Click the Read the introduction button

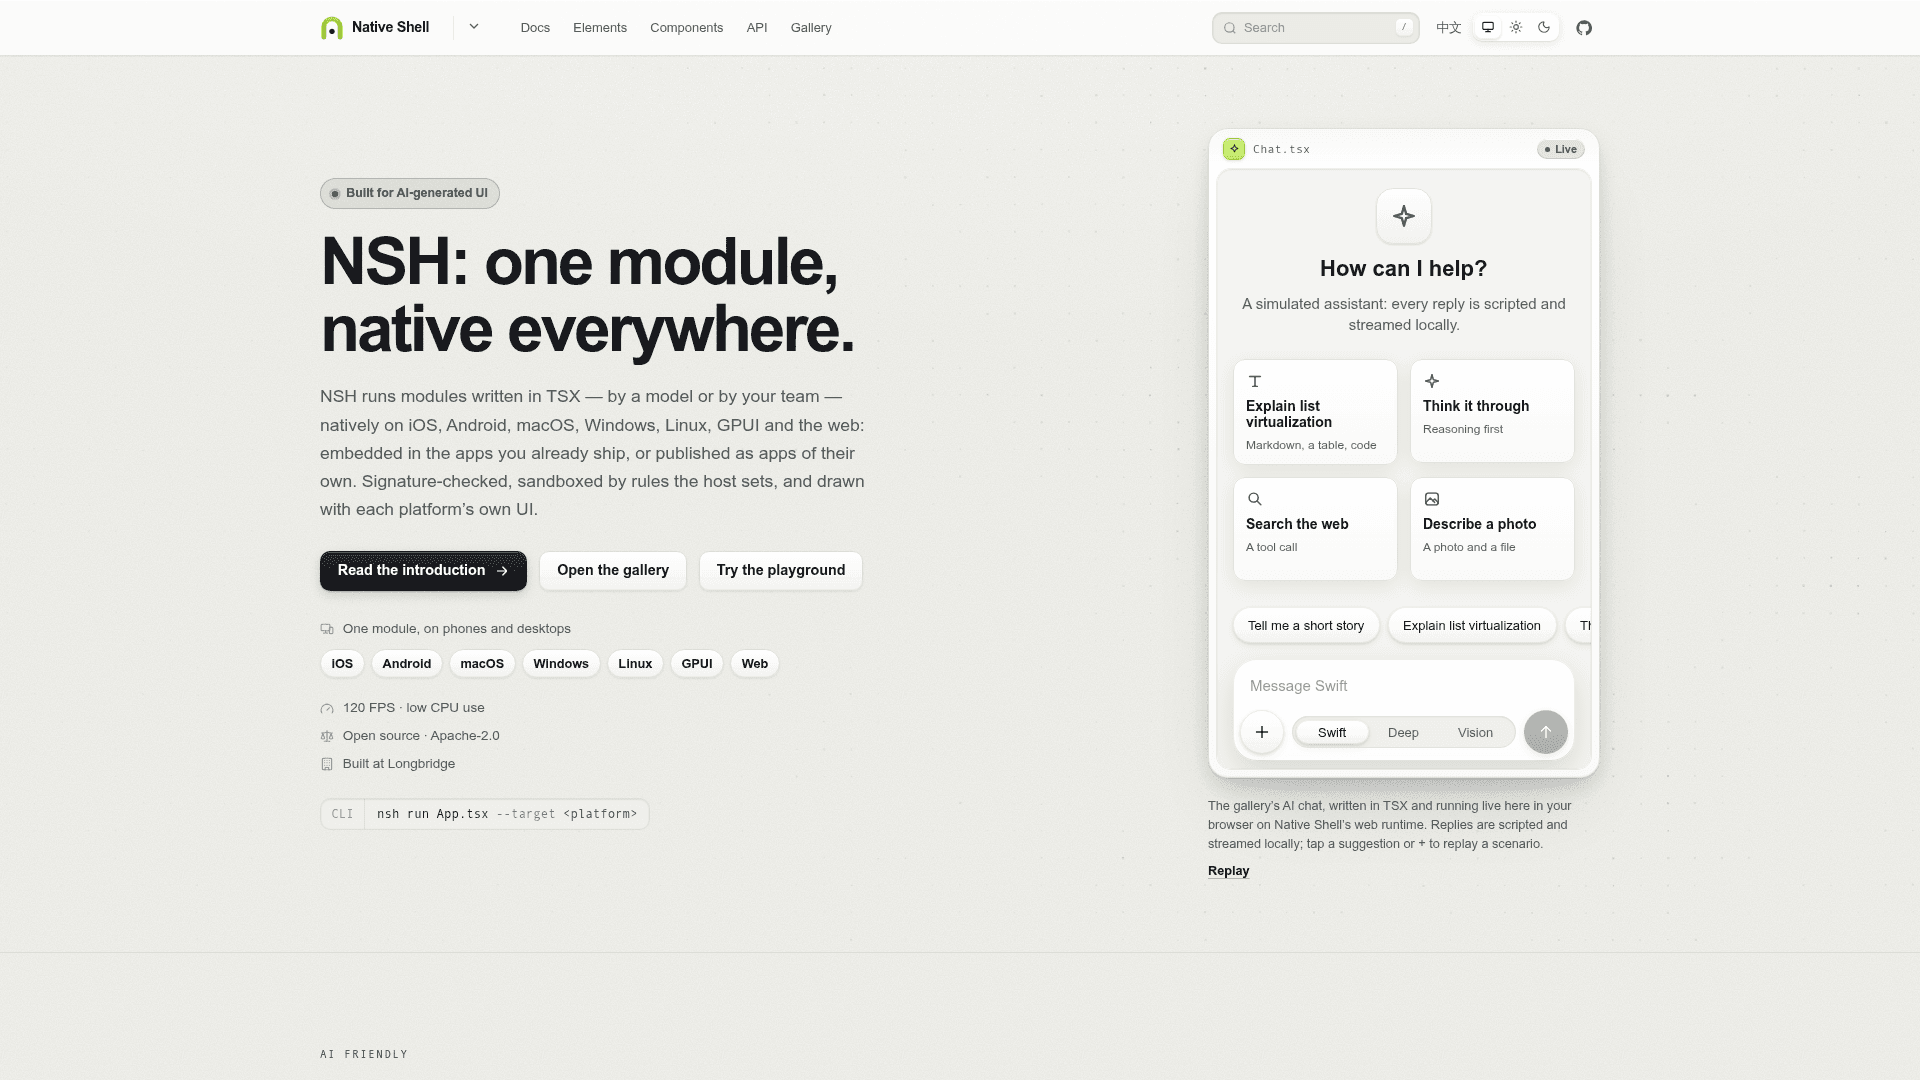(x=423, y=571)
